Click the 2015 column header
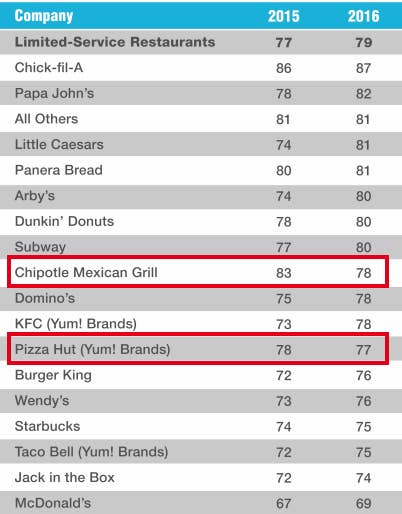 tap(284, 16)
